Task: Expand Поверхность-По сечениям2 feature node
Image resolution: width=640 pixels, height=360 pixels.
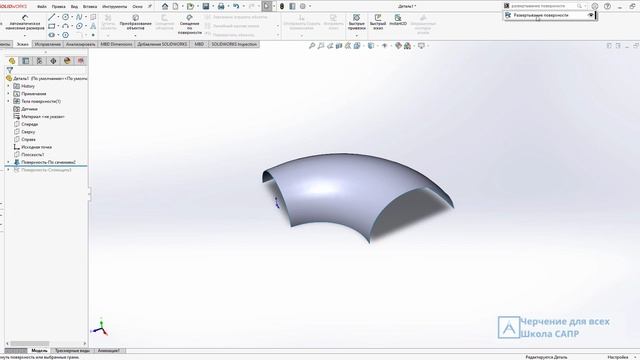Action: coord(8,162)
